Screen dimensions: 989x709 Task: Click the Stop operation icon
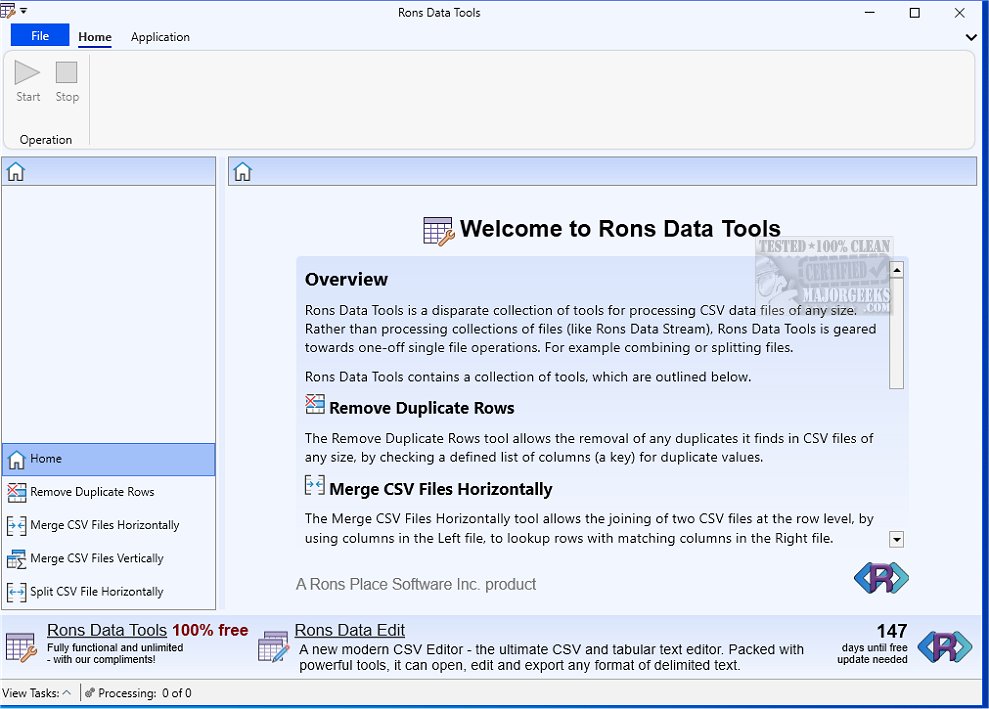click(x=67, y=73)
